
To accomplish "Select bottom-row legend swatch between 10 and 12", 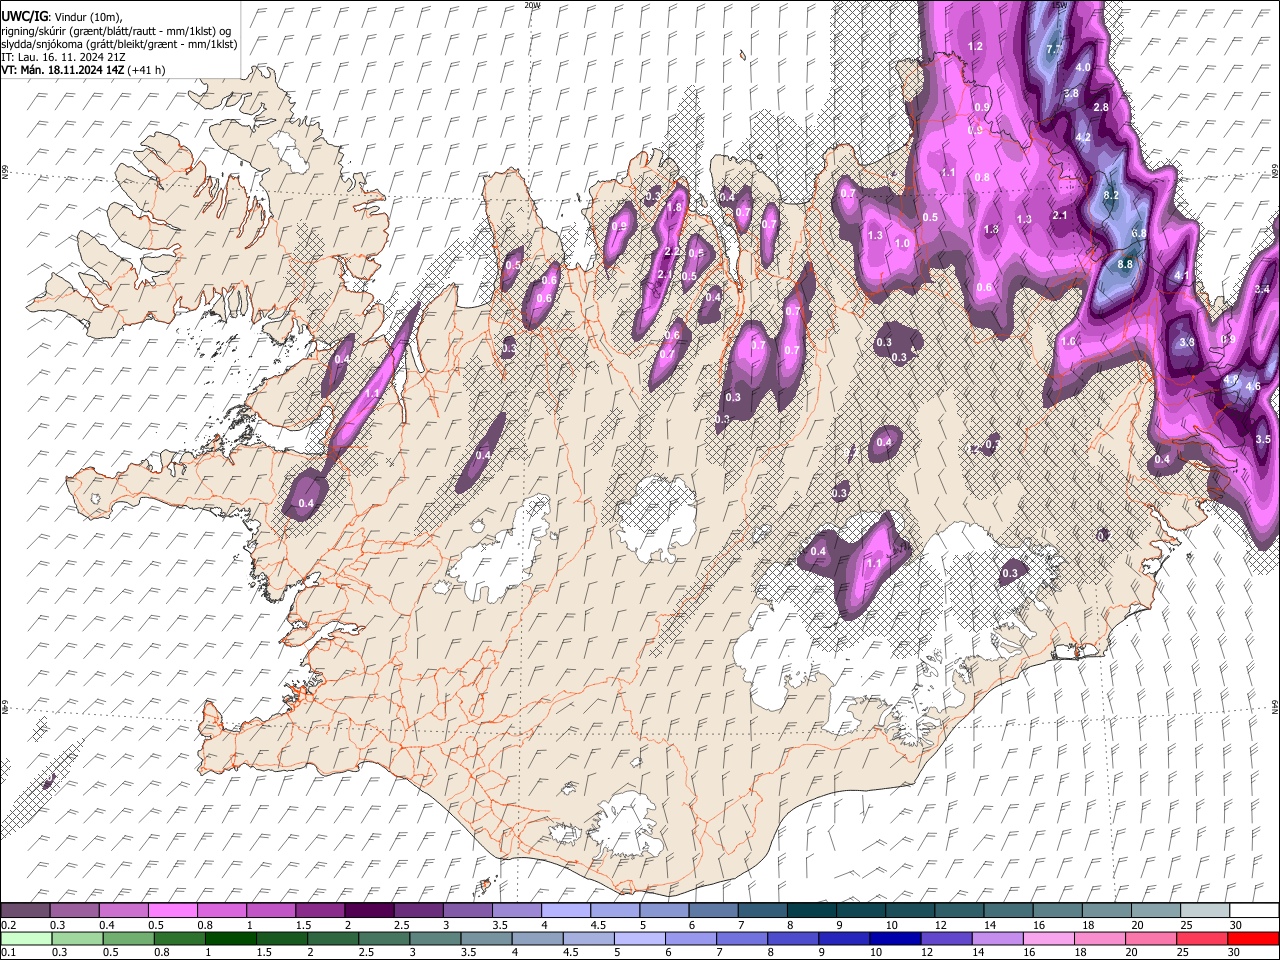I will 896,938.
